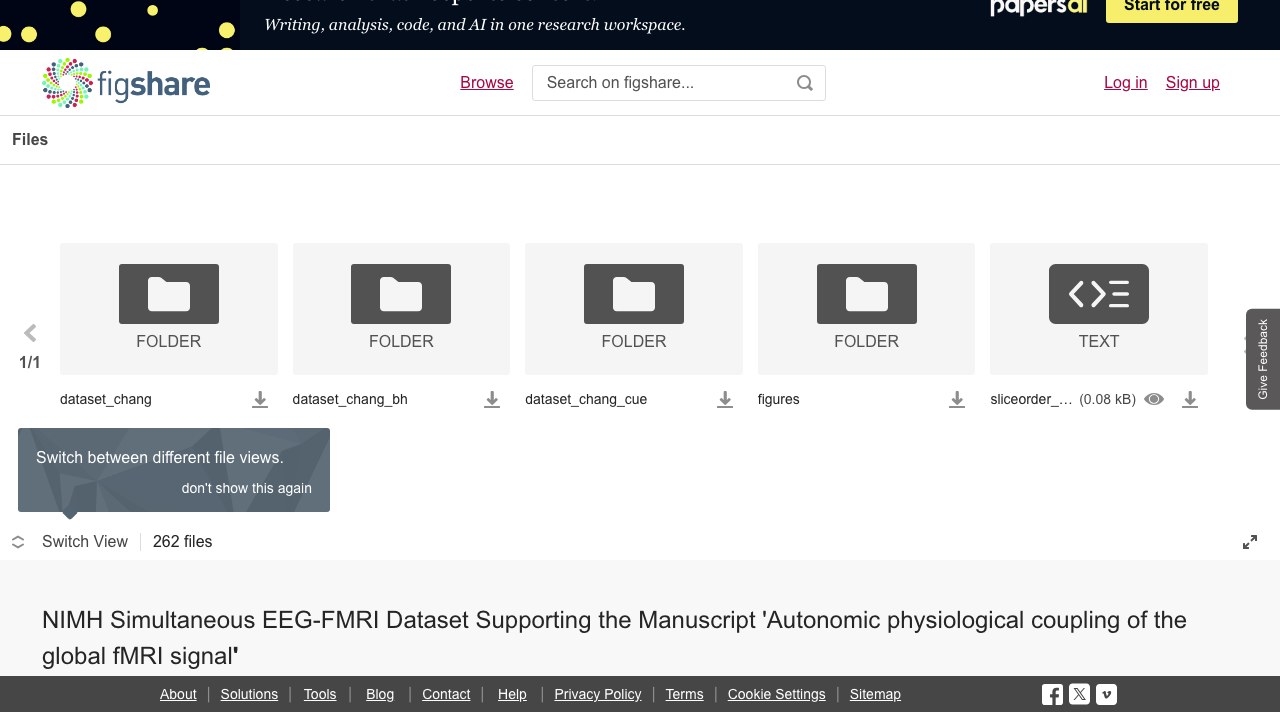
Task: Download the dataset_chang_cue folder
Action: [725, 399]
